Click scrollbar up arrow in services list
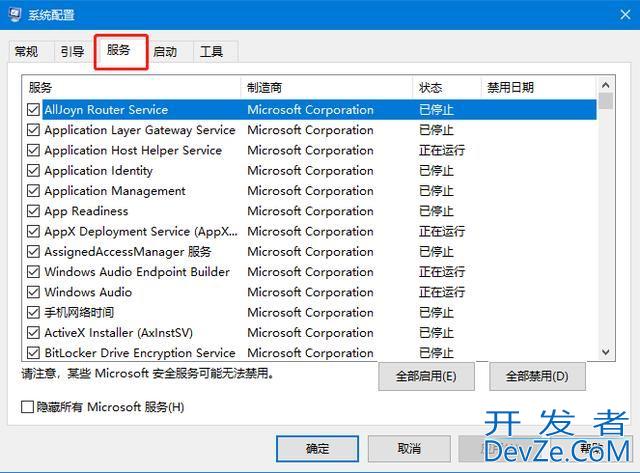Viewport: 640px width, 473px height. coord(606,85)
